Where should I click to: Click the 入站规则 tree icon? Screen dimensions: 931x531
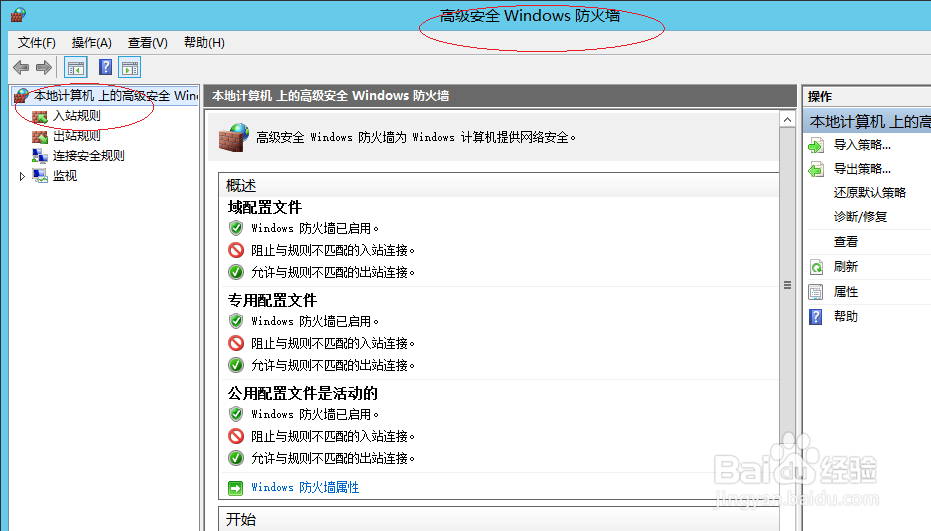pos(40,116)
